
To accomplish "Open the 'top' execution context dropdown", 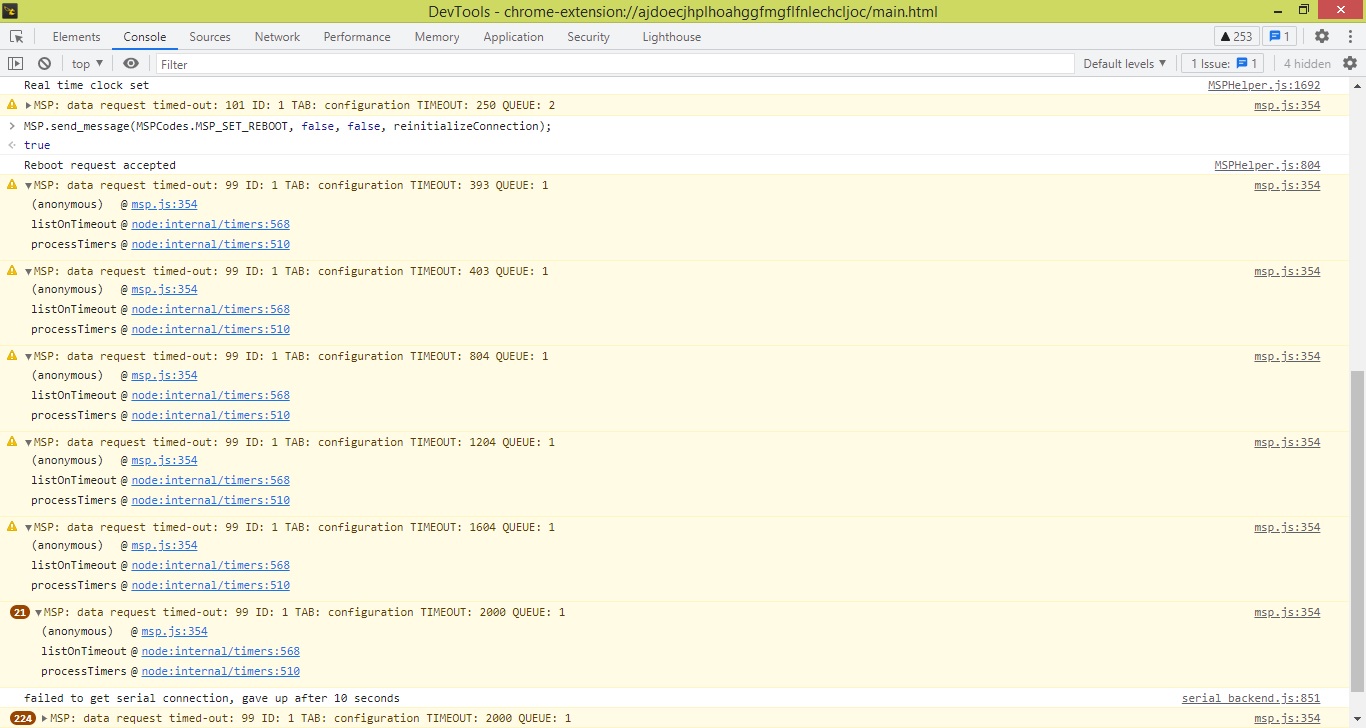I will [85, 63].
